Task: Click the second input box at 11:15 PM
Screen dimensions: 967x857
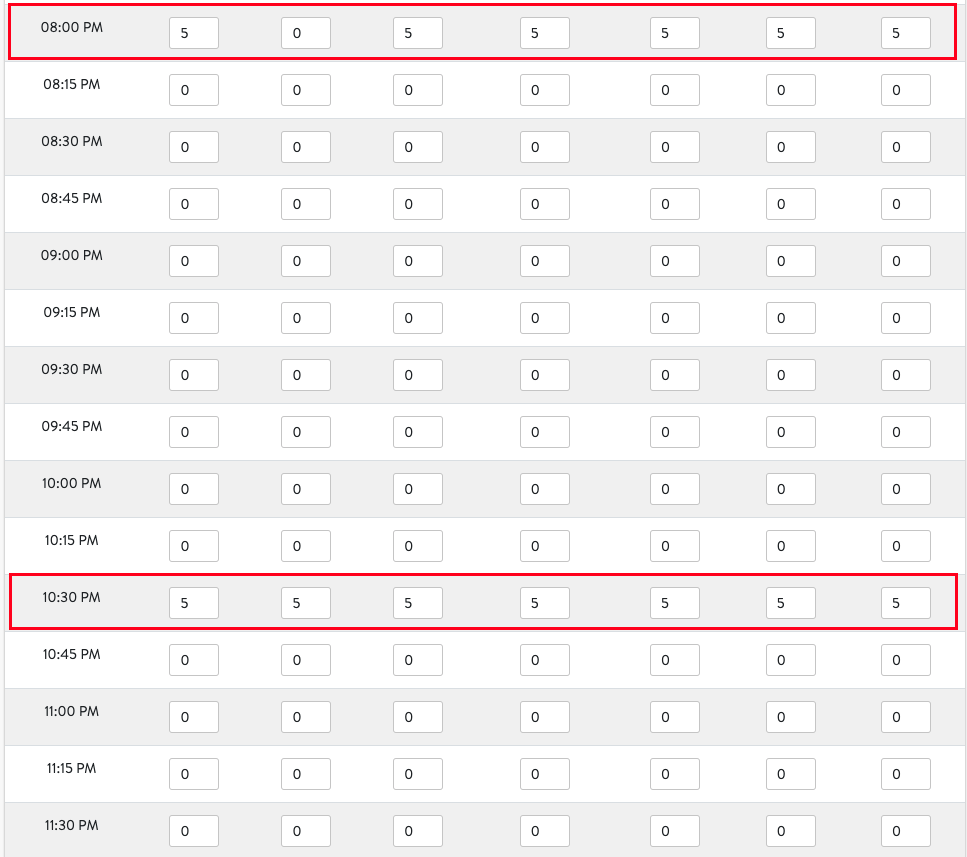Action: 305,773
